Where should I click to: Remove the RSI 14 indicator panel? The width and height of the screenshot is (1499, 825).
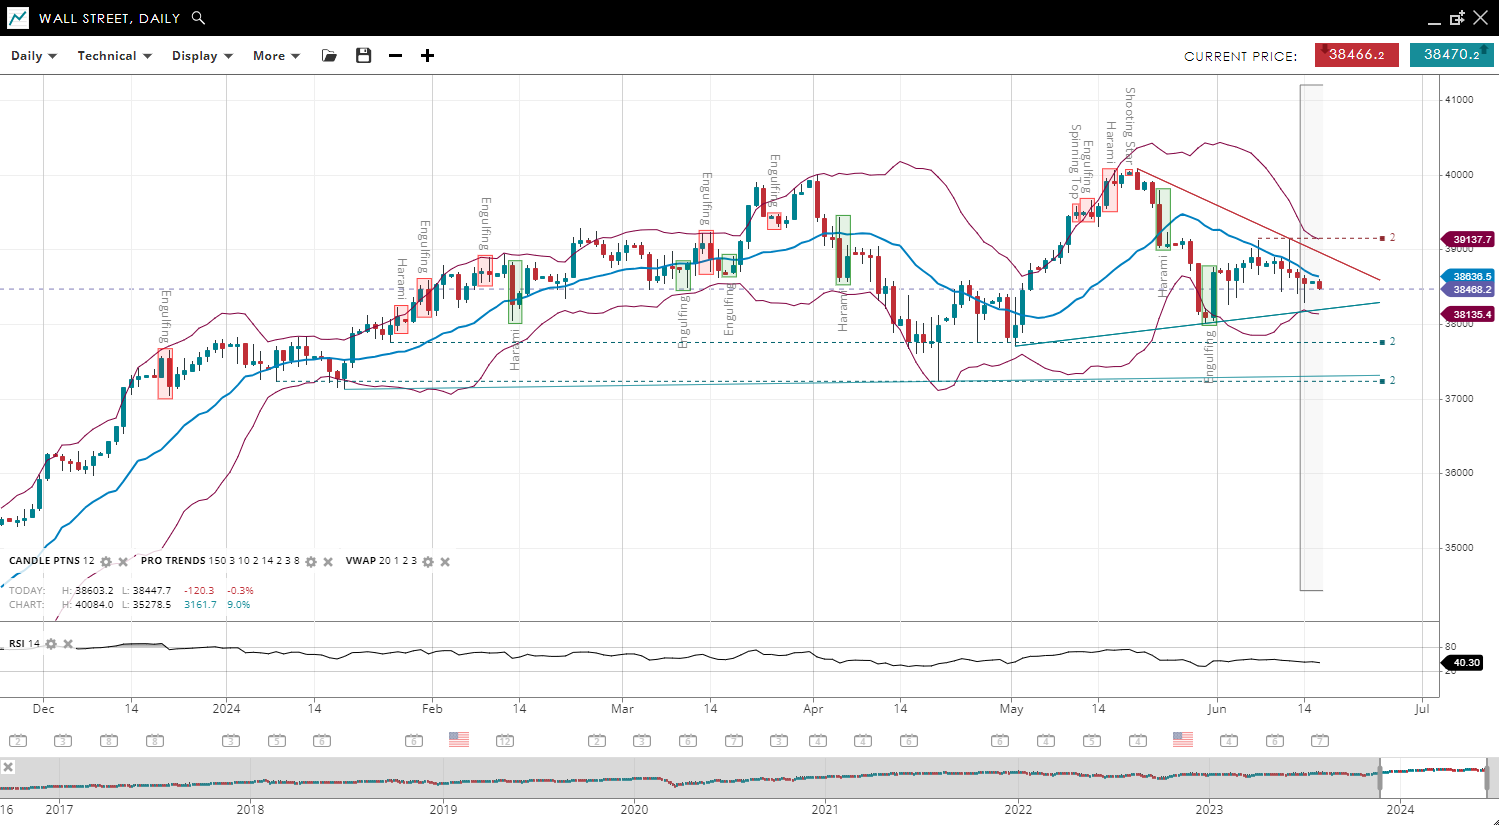pos(68,644)
